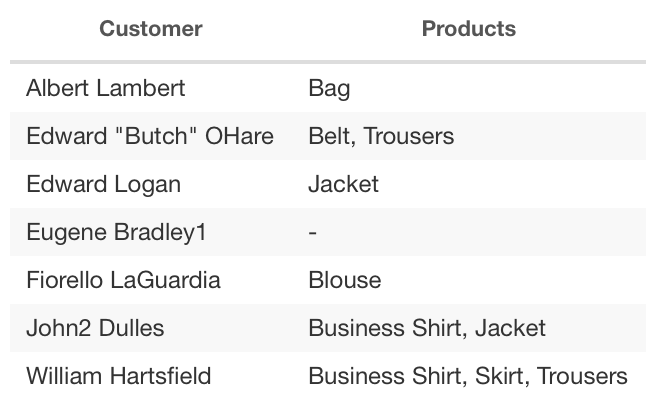Click the word Dulles in customer column
This screenshot has width=670, height=404.
pyautogui.click(x=131, y=328)
